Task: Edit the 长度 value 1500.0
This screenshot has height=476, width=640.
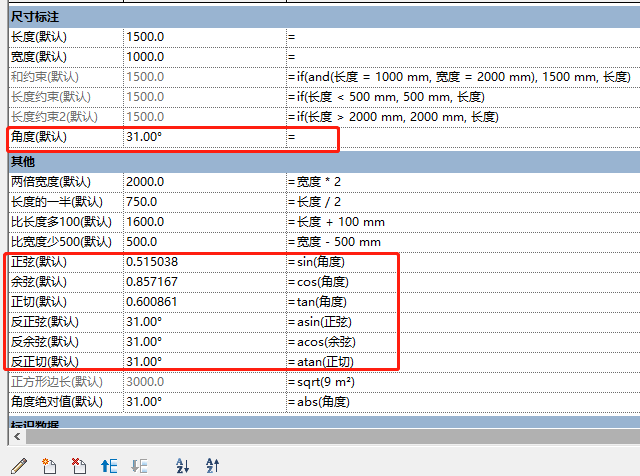Action: point(145,37)
